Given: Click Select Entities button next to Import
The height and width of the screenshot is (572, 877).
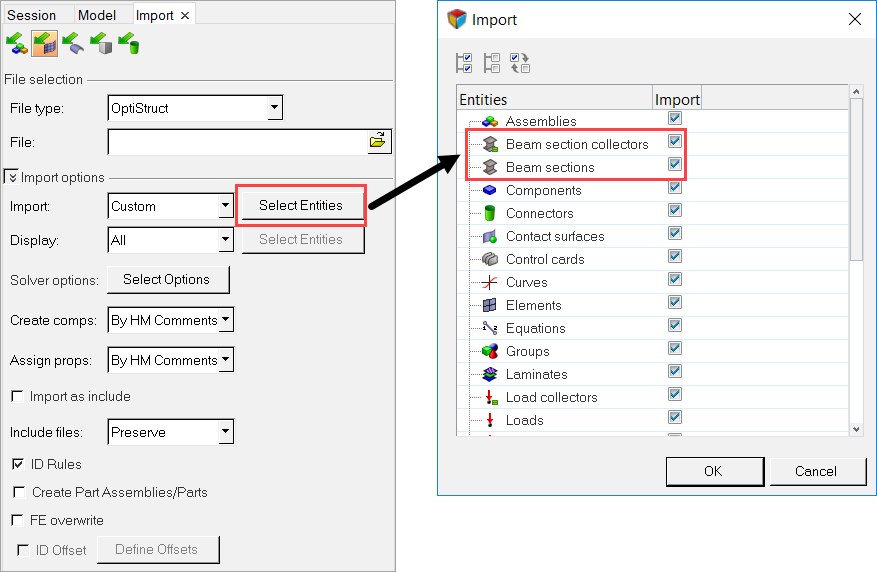Looking at the screenshot, I should tap(301, 205).
